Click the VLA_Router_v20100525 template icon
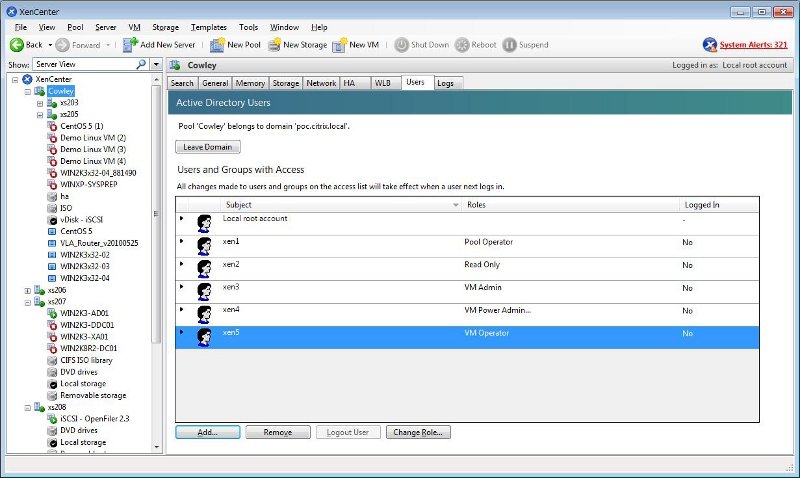 coord(52,243)
